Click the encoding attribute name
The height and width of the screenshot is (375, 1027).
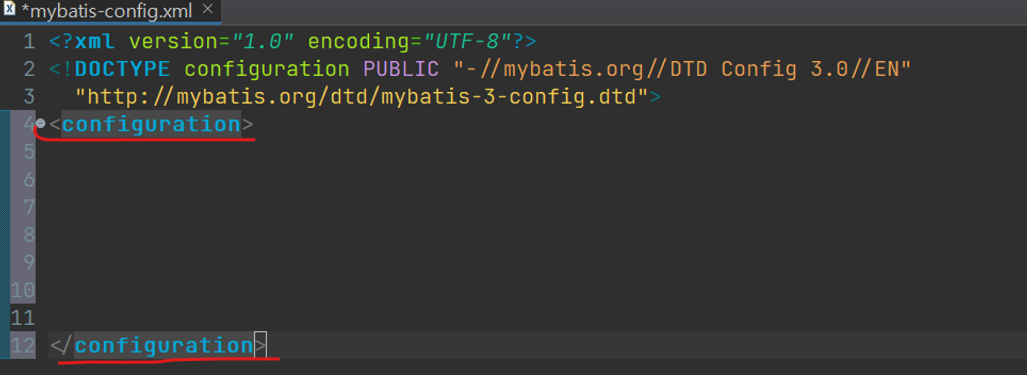pos(356,42)
